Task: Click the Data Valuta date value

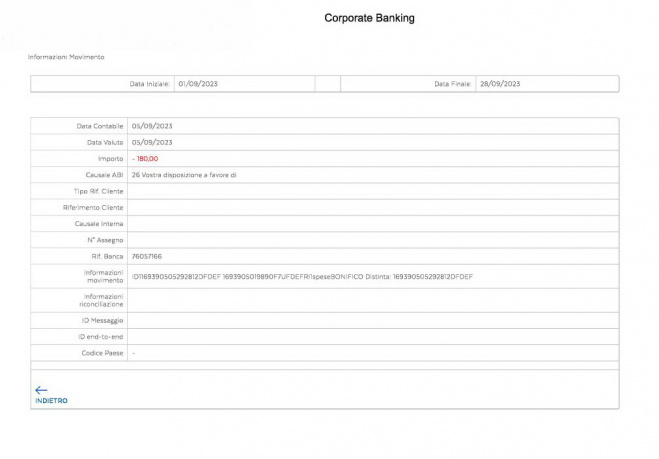Action: (152, 142)
